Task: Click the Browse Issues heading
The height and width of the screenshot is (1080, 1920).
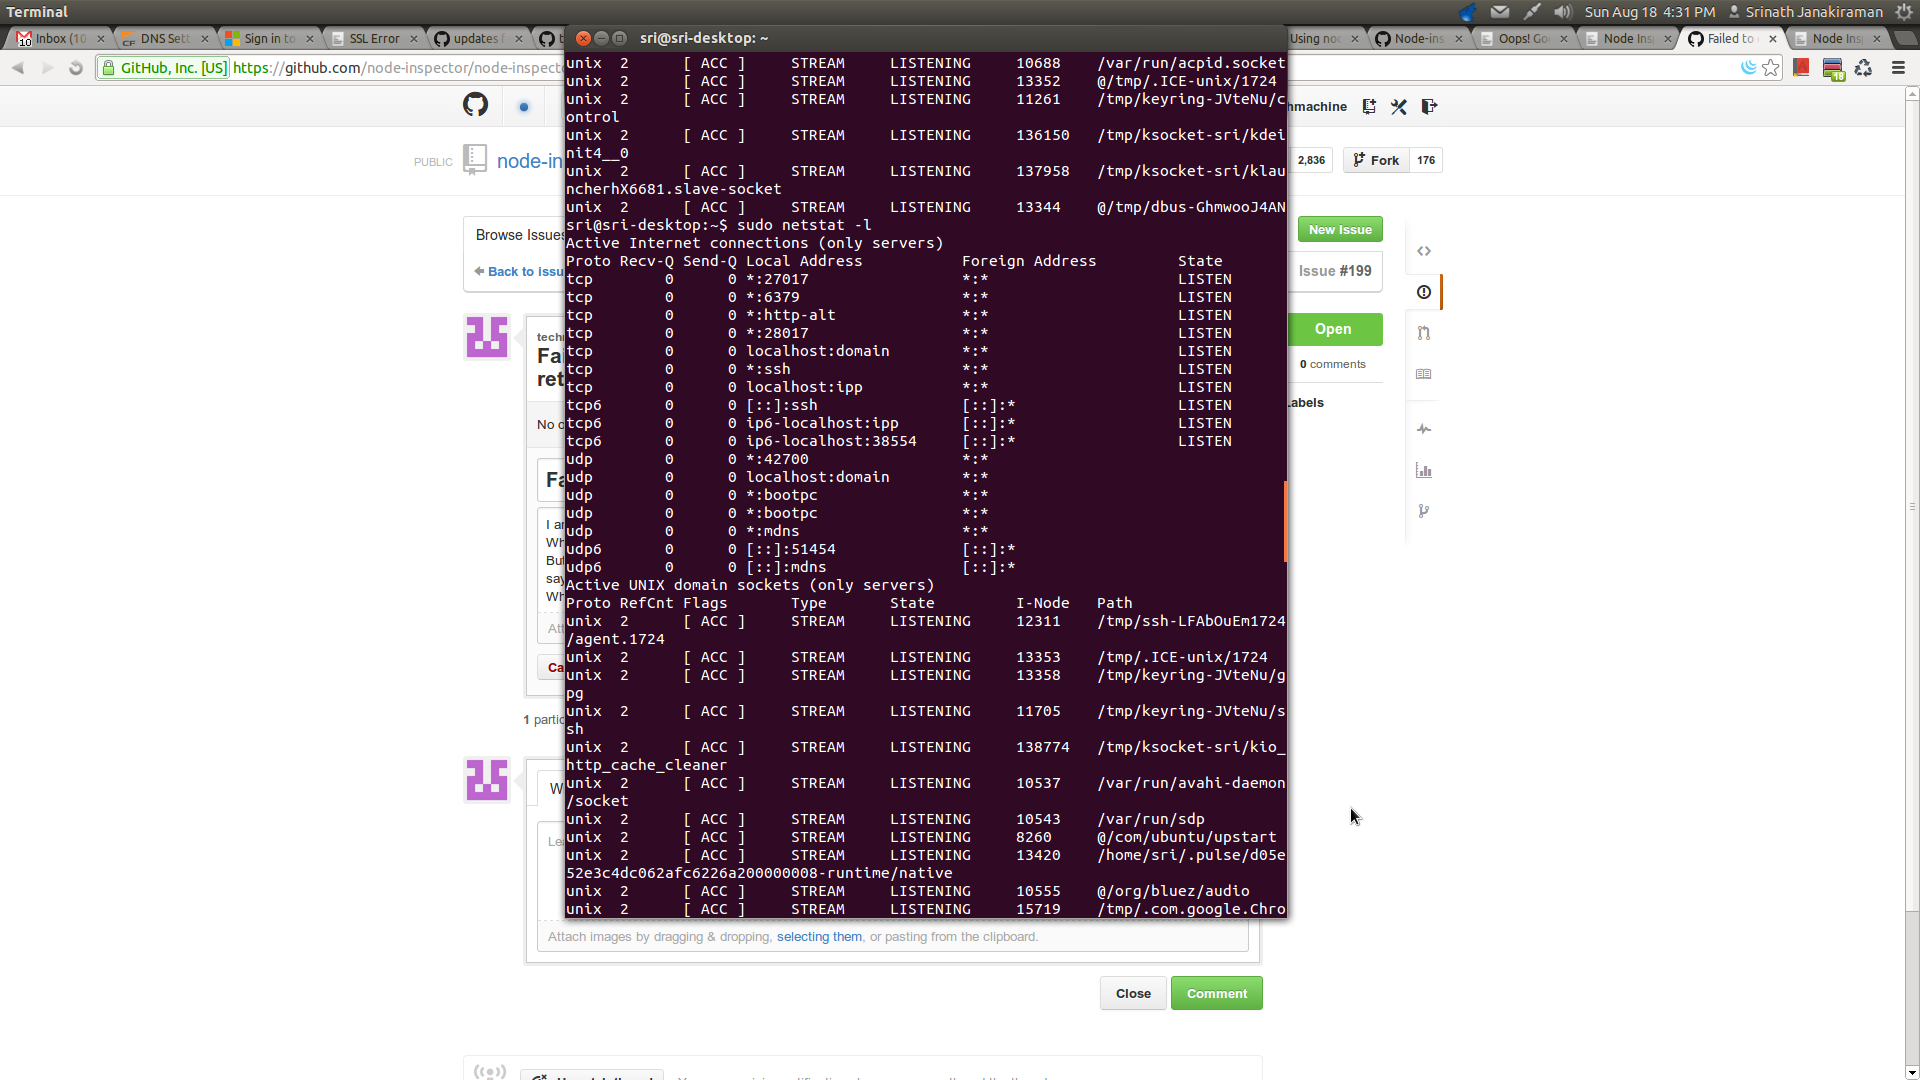Action: [520, 235]
